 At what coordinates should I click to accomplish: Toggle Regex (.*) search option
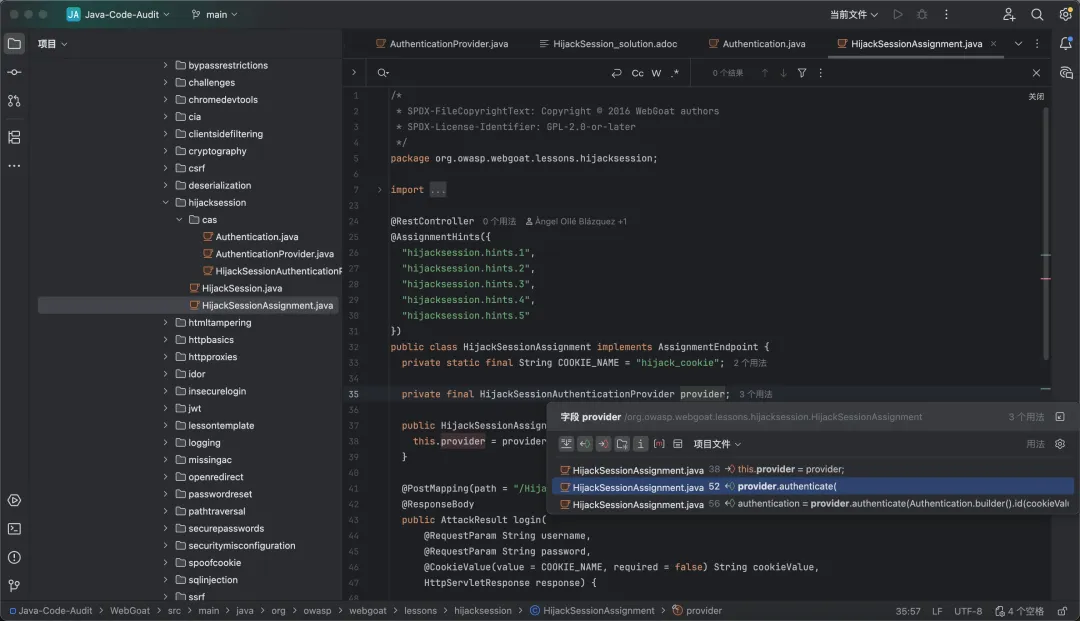pyautogui.click(x=675, y=73)
